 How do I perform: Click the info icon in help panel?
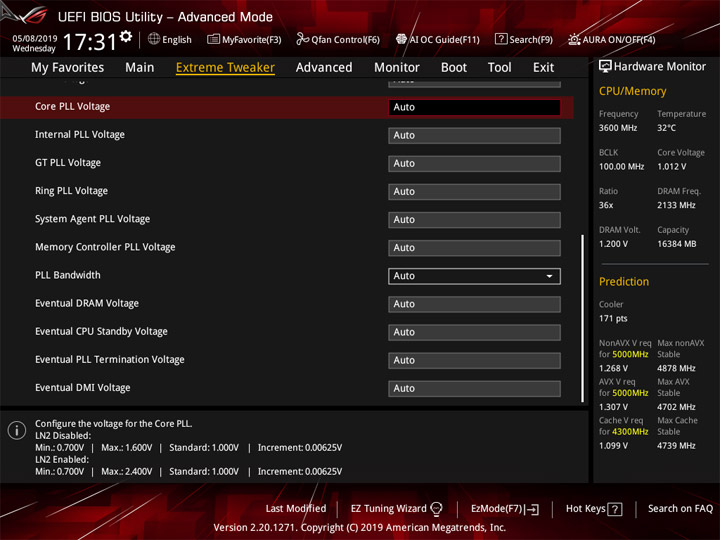point(17,431)
